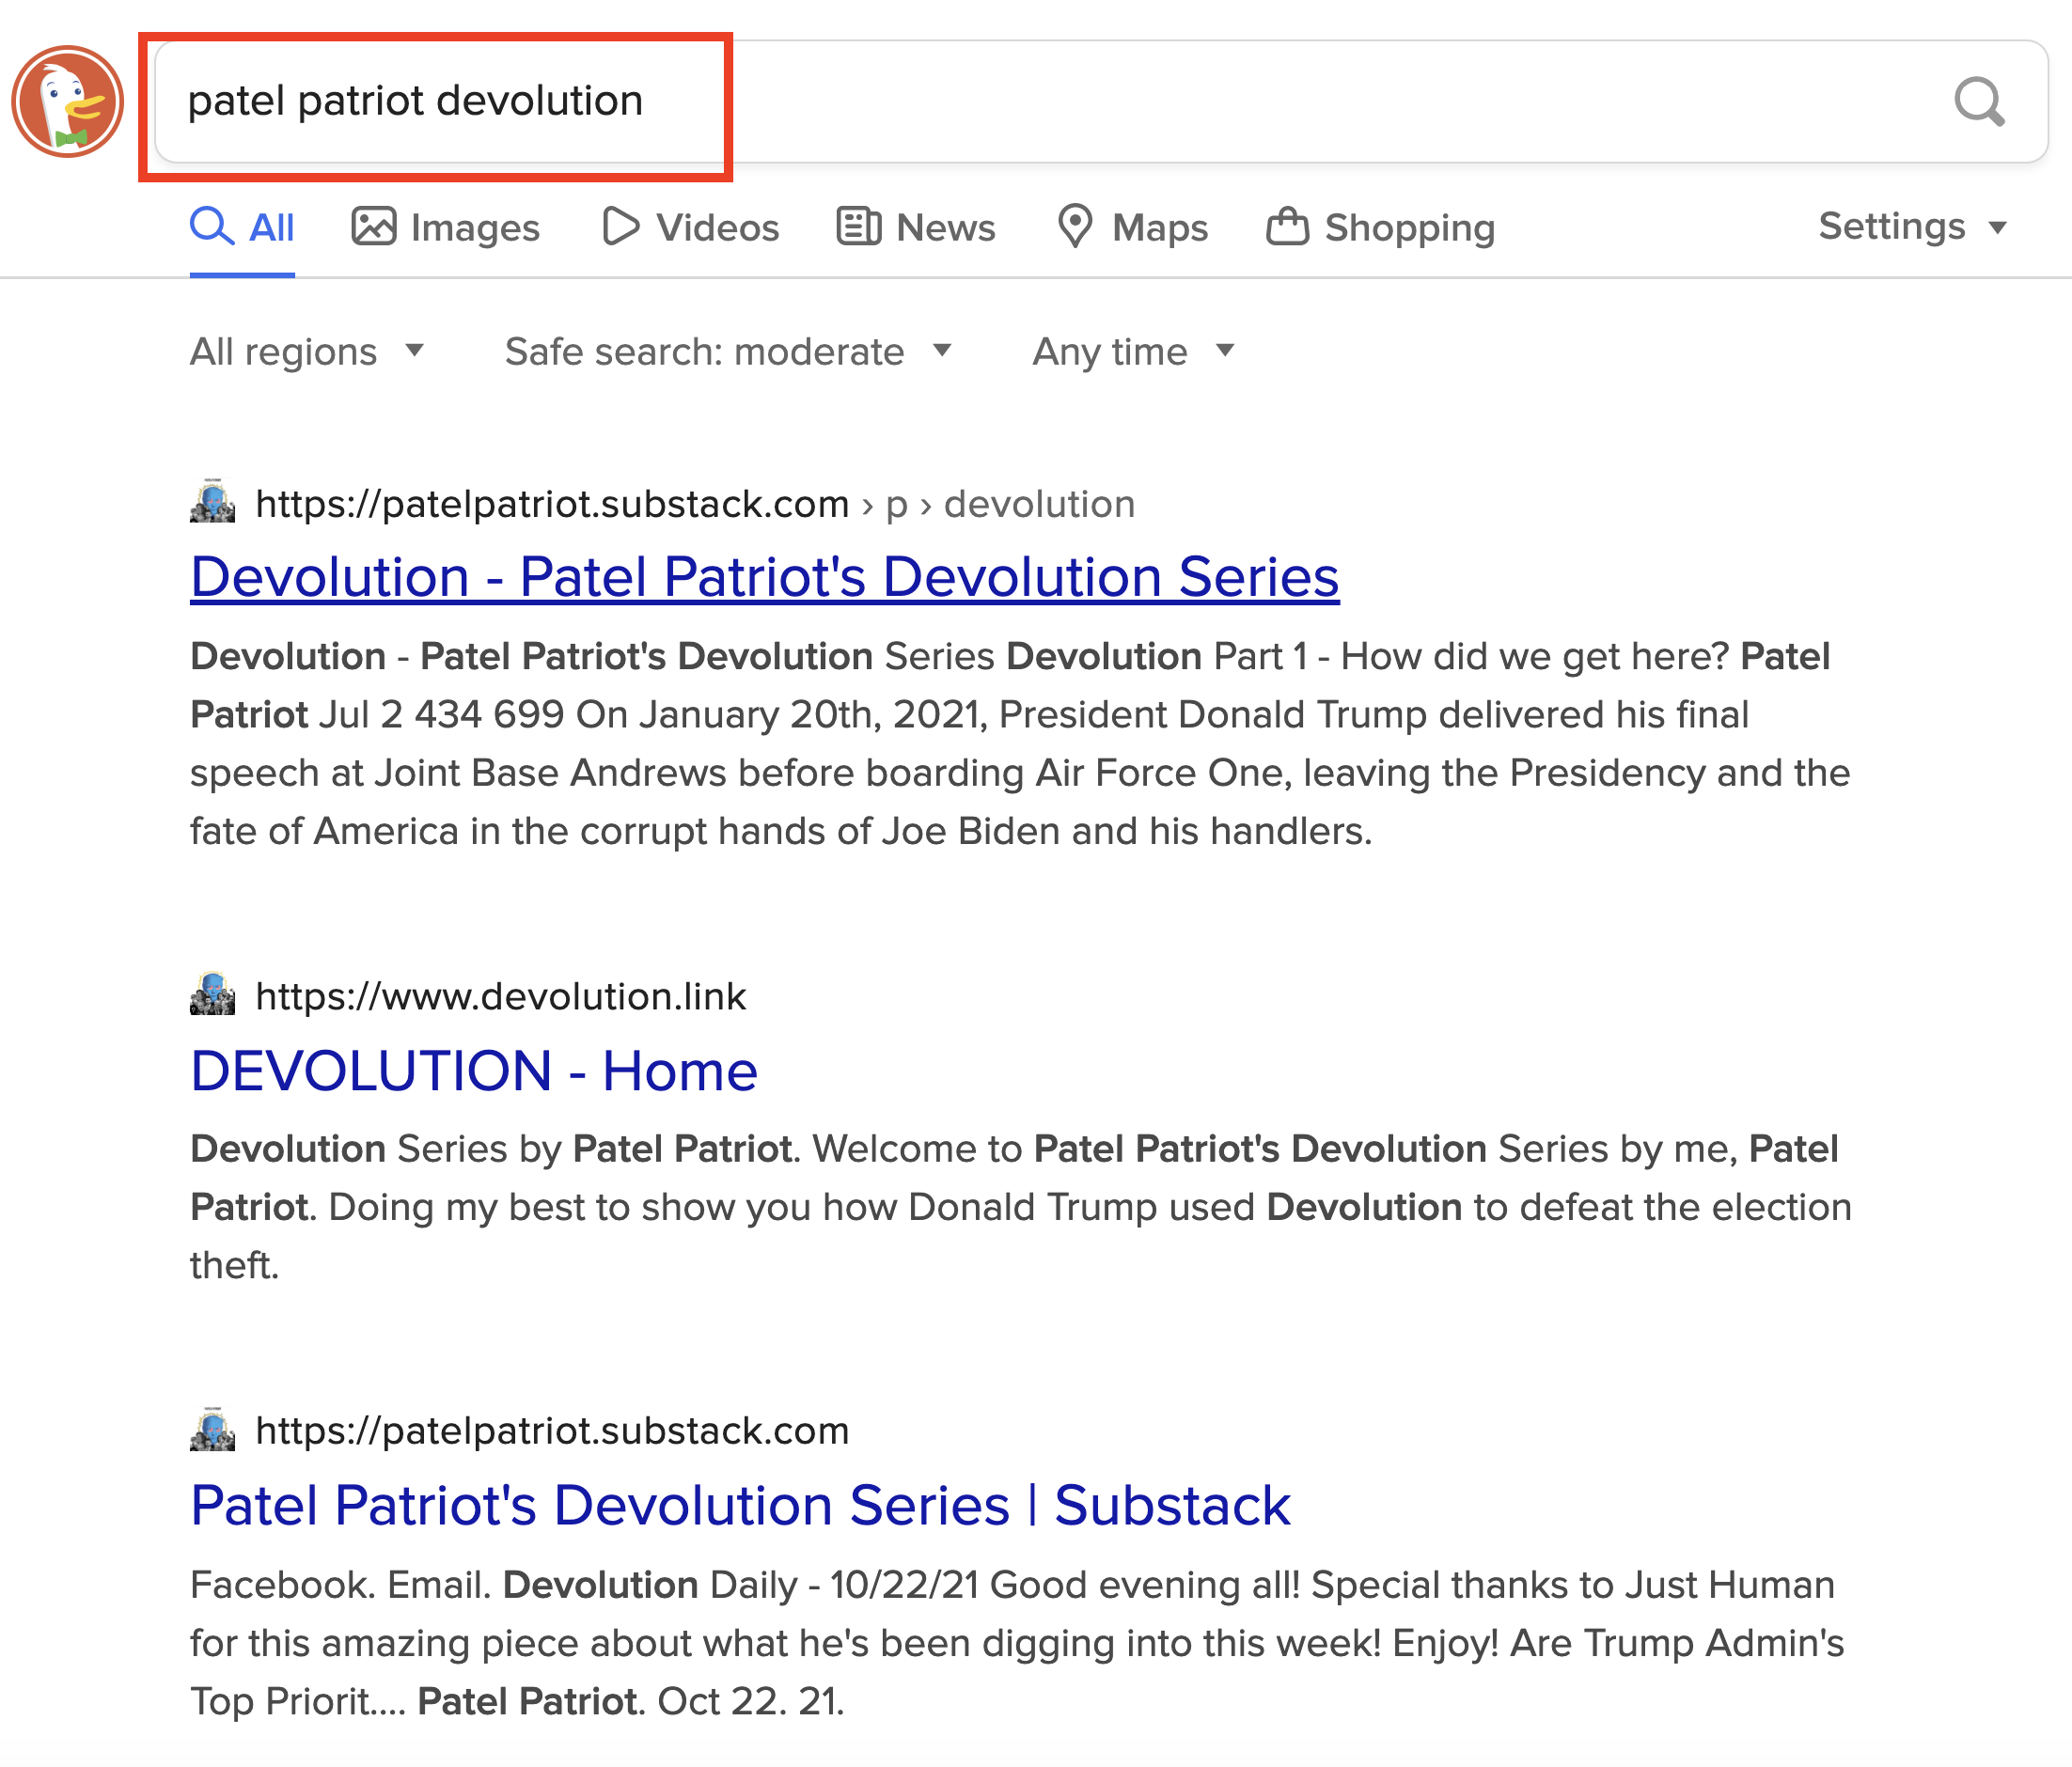Open the News results tab
This screenshot has height=1767, width=2072.
916,227
